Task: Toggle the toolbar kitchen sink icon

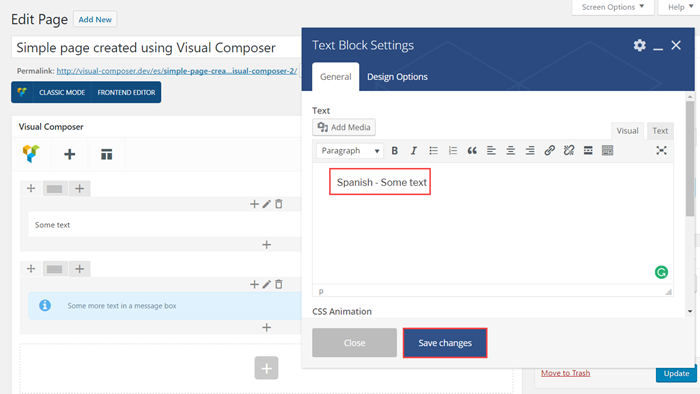Action: click(x=608, y=150)
